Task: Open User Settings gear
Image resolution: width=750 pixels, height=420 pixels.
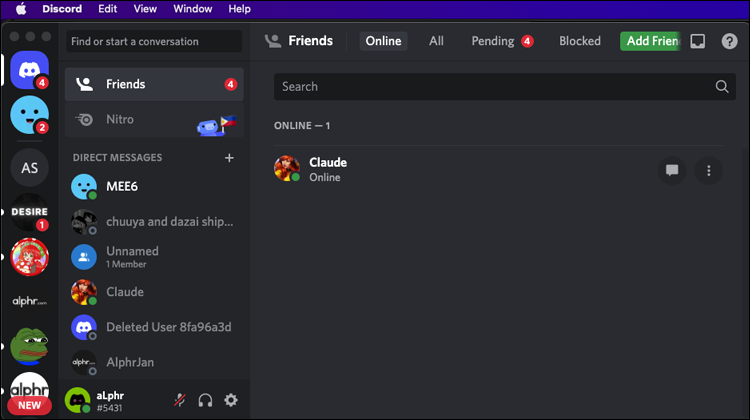Action: 231,400
